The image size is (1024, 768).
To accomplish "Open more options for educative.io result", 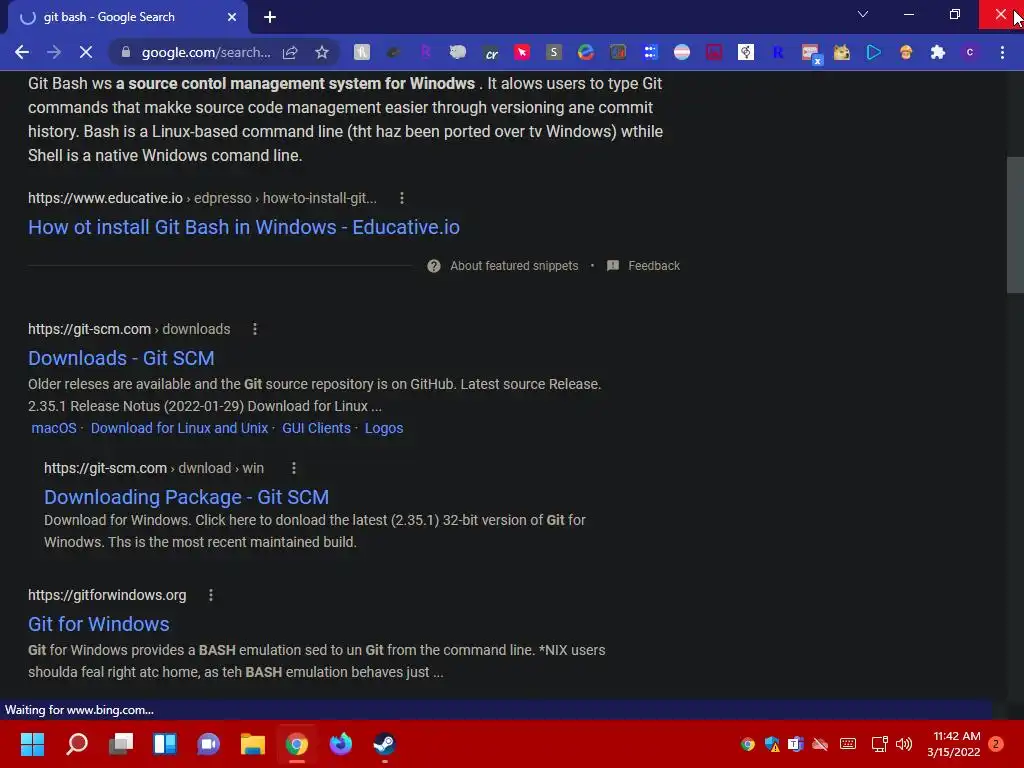I will (402, 198).
